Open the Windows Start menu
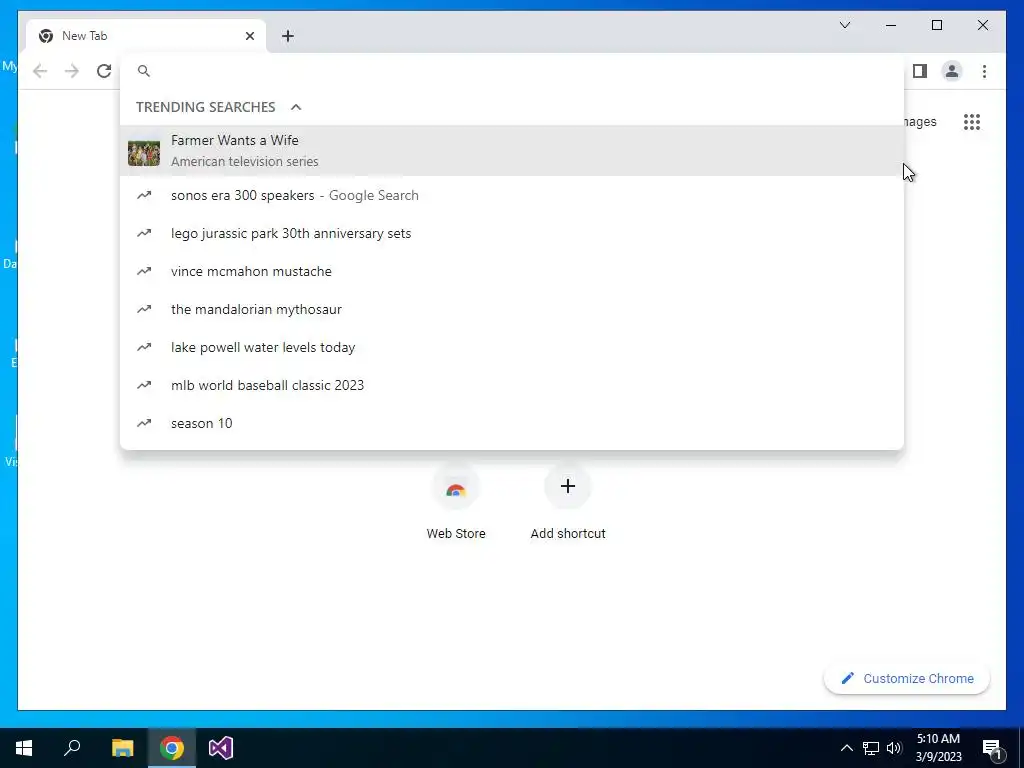This screenshot has height=768, width=1024. [24, 748]
